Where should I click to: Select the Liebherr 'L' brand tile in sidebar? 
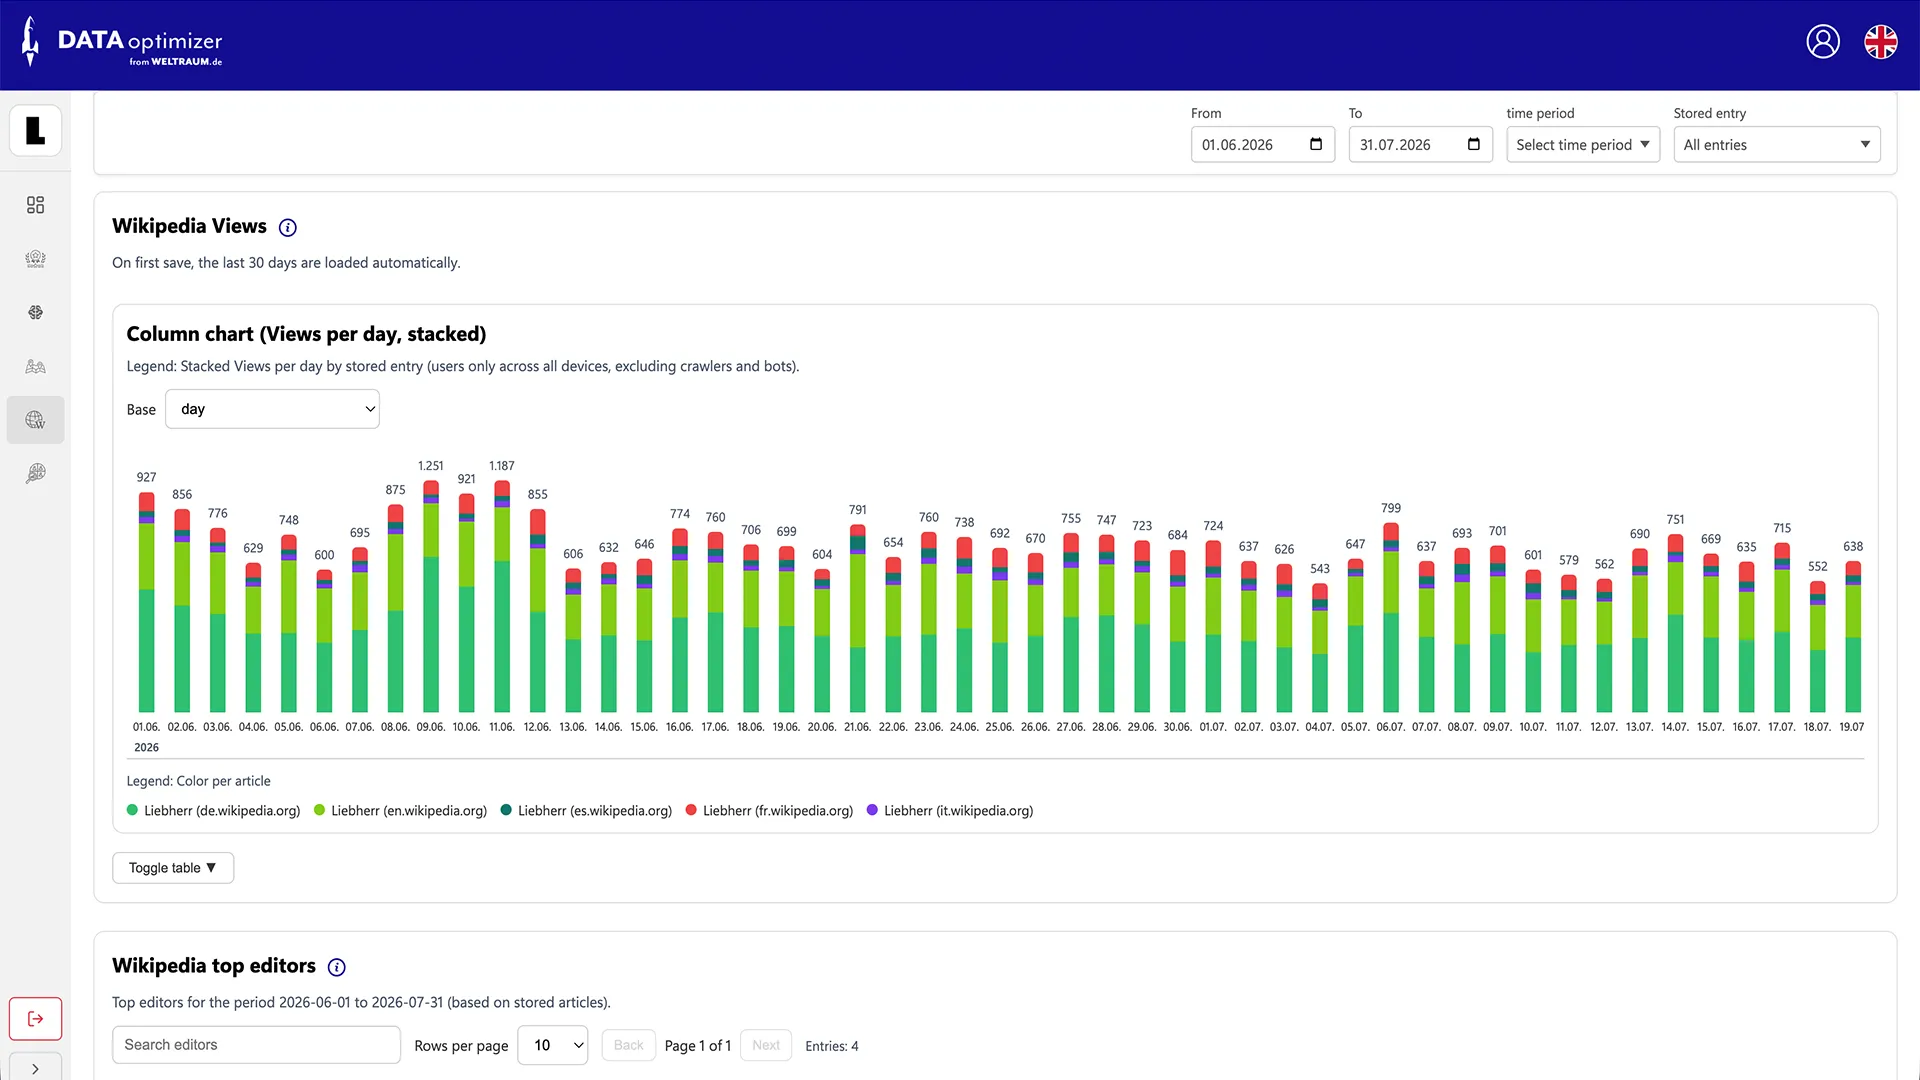pyautogui.click(x=36, y=130)
